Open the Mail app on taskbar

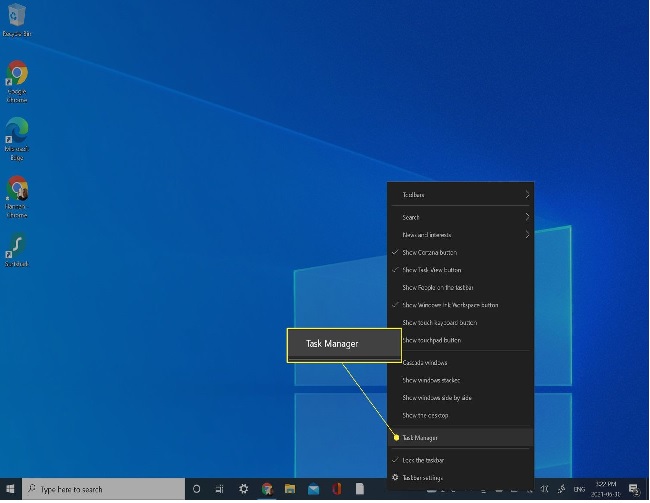(313, 489)
